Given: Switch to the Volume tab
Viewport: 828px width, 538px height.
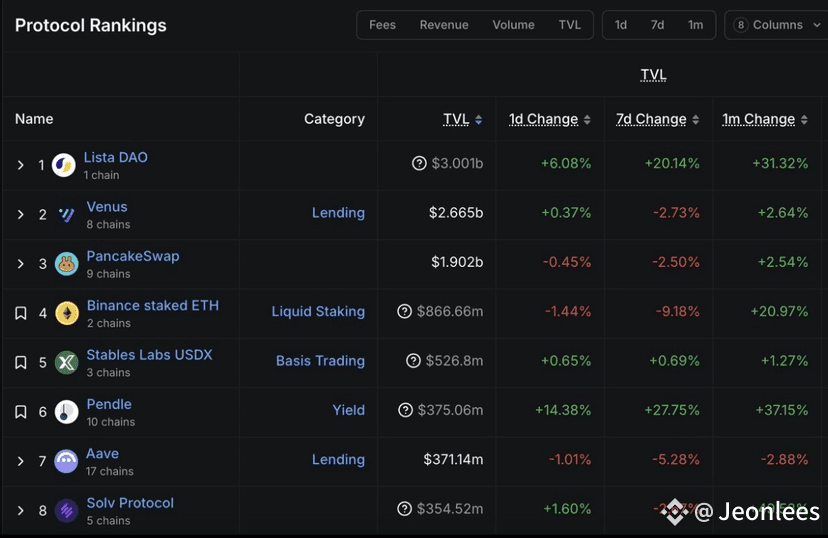Looking at the screenshot, I should coord(513,25).
